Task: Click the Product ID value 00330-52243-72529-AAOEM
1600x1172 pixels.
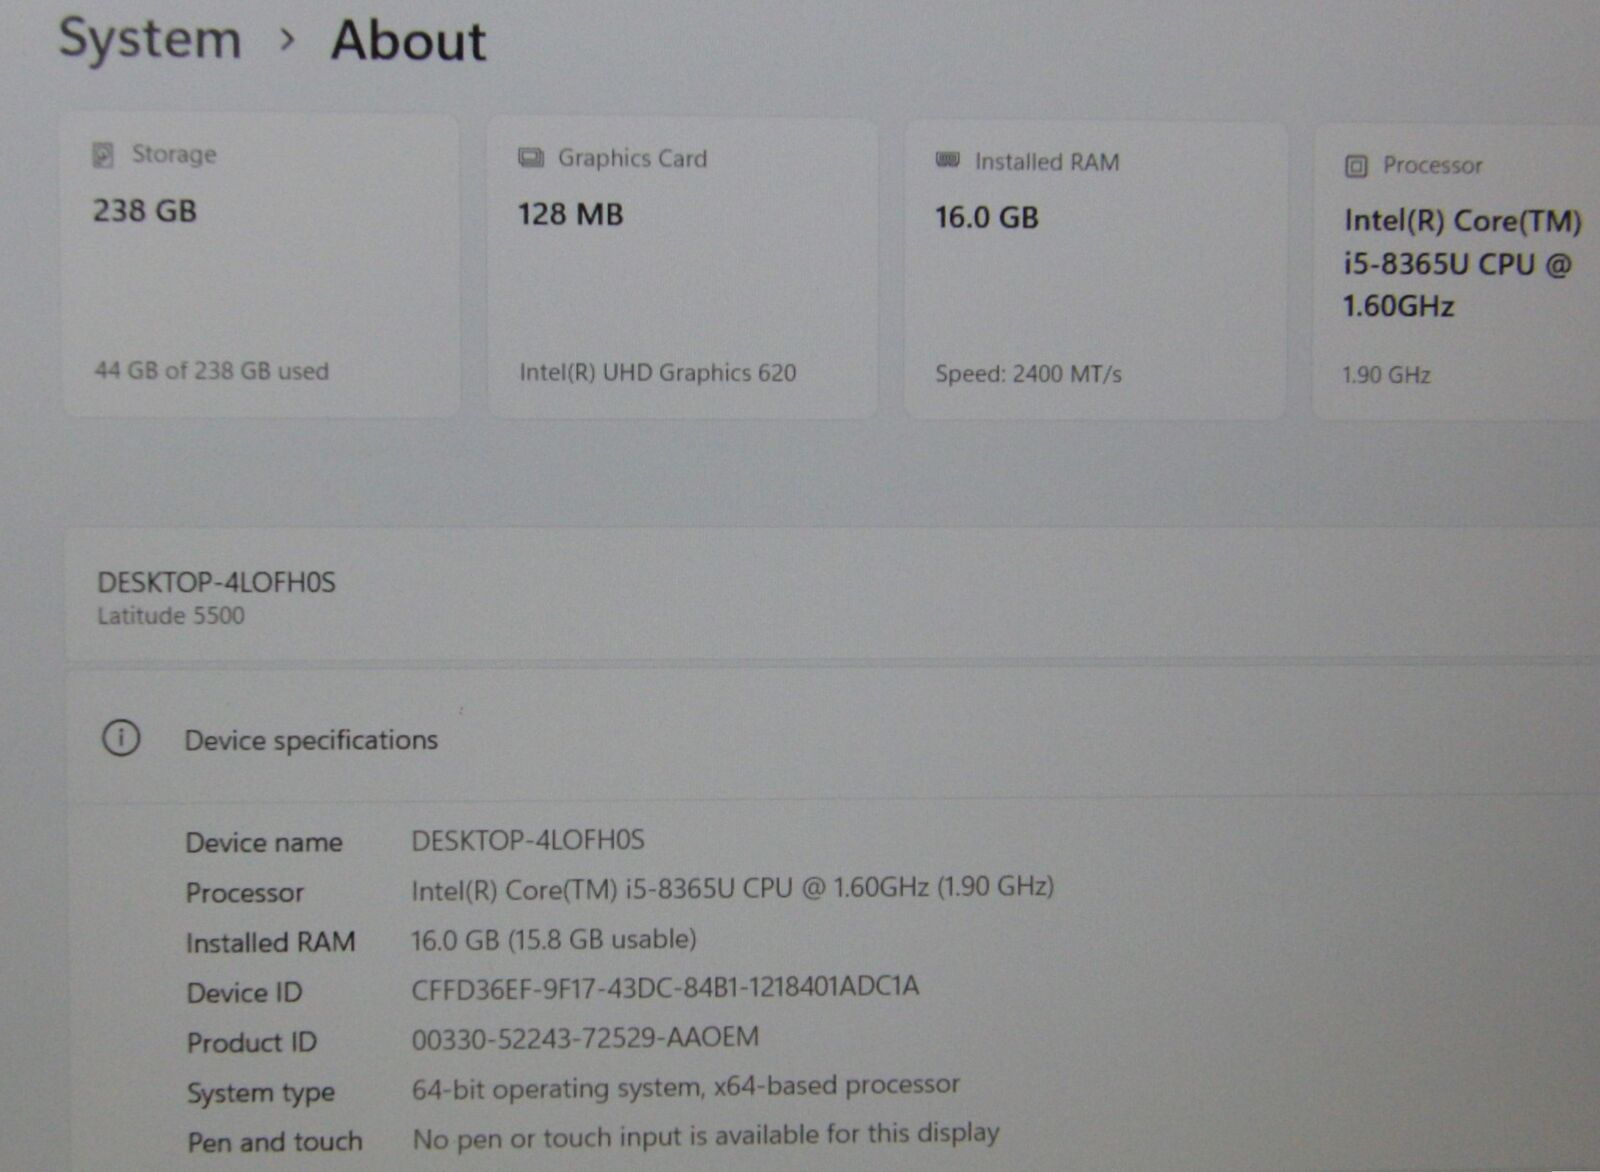Action: tap(585, 1038)
